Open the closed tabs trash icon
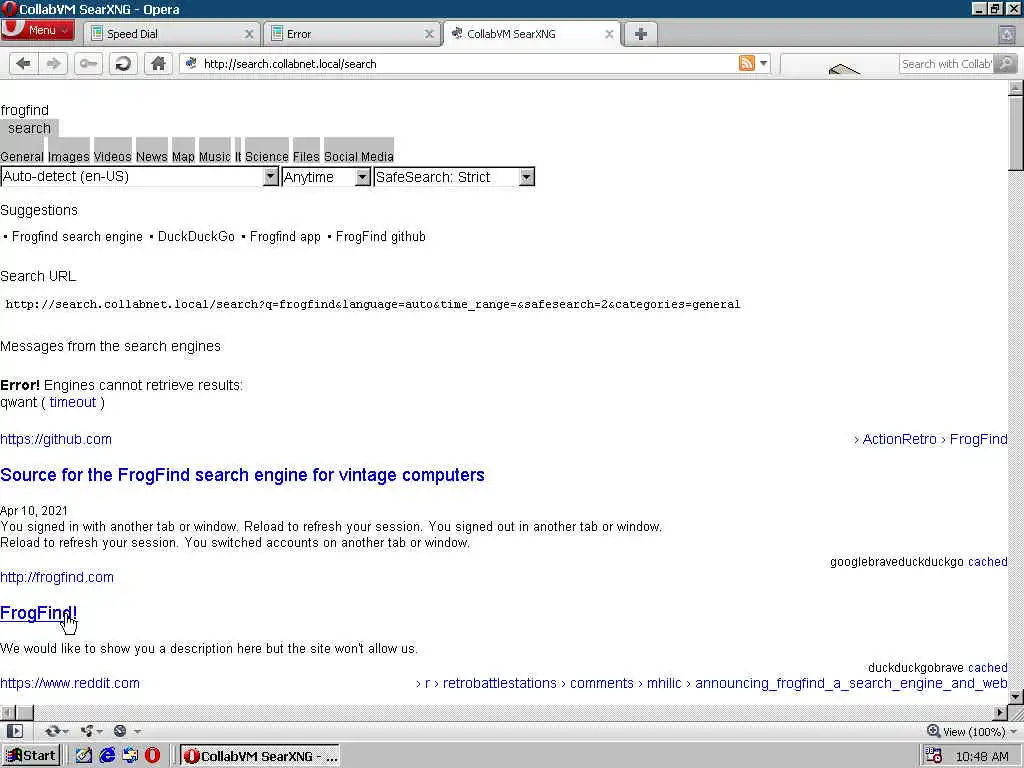This screenshot has width=1024, height=768. (x=1008, y=34)
